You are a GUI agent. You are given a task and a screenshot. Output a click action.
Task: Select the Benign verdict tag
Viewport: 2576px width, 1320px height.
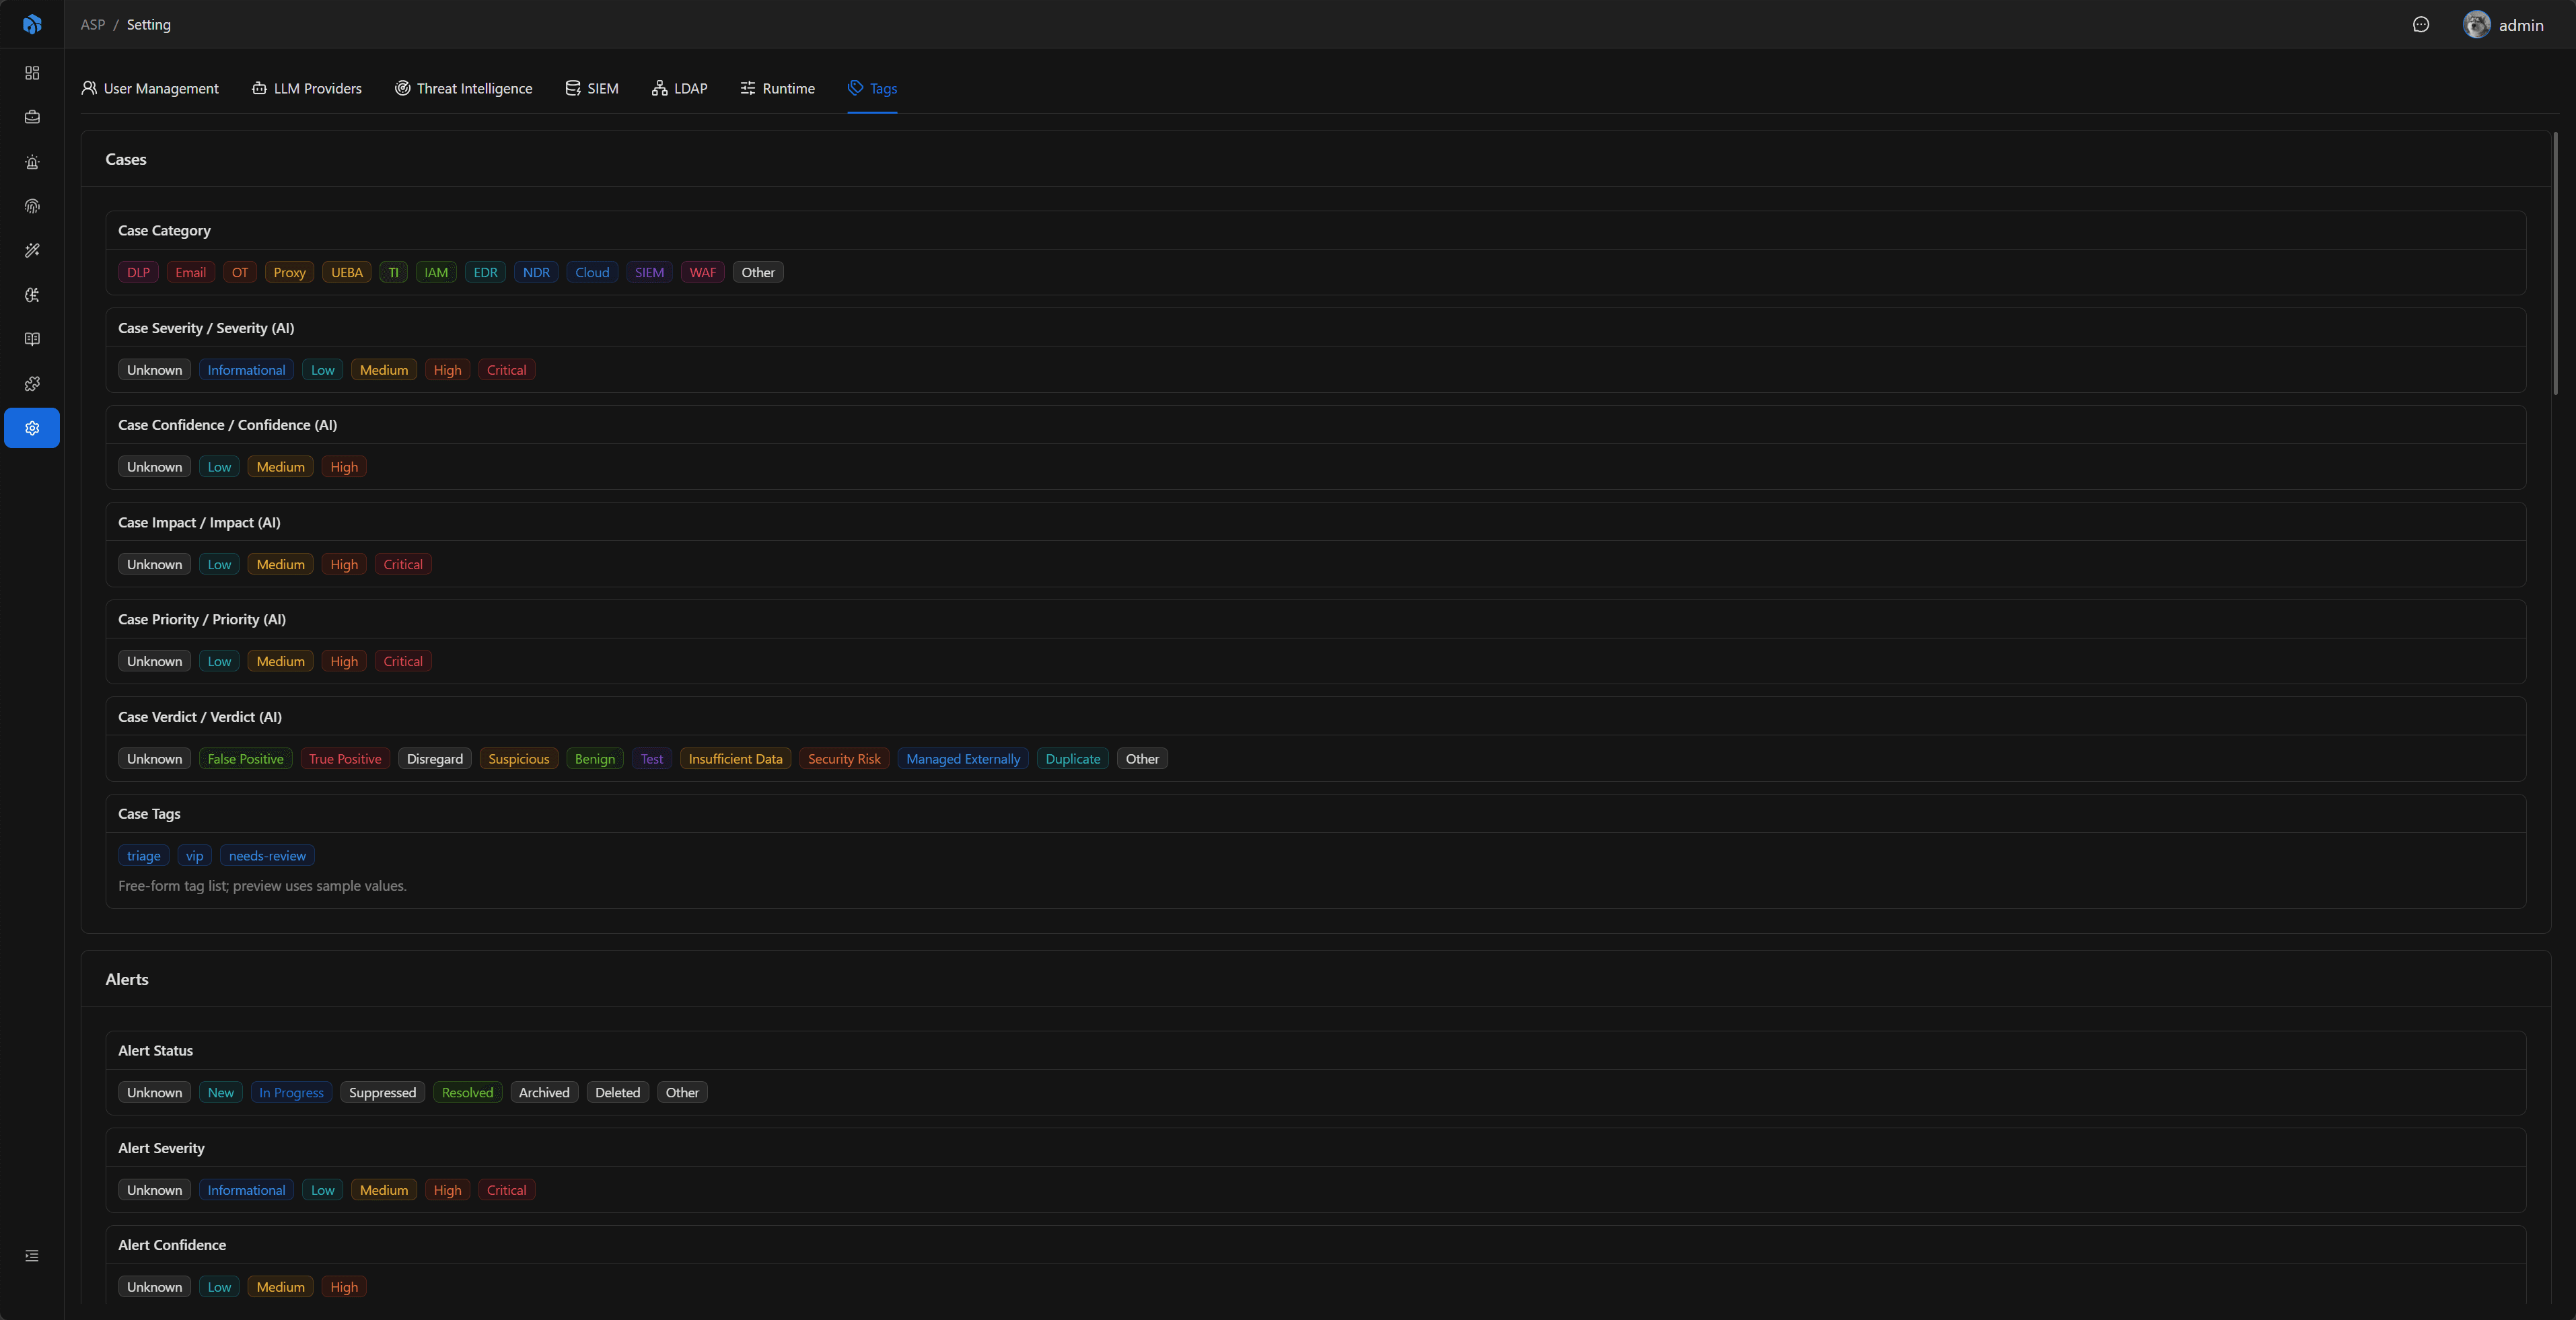595,759
